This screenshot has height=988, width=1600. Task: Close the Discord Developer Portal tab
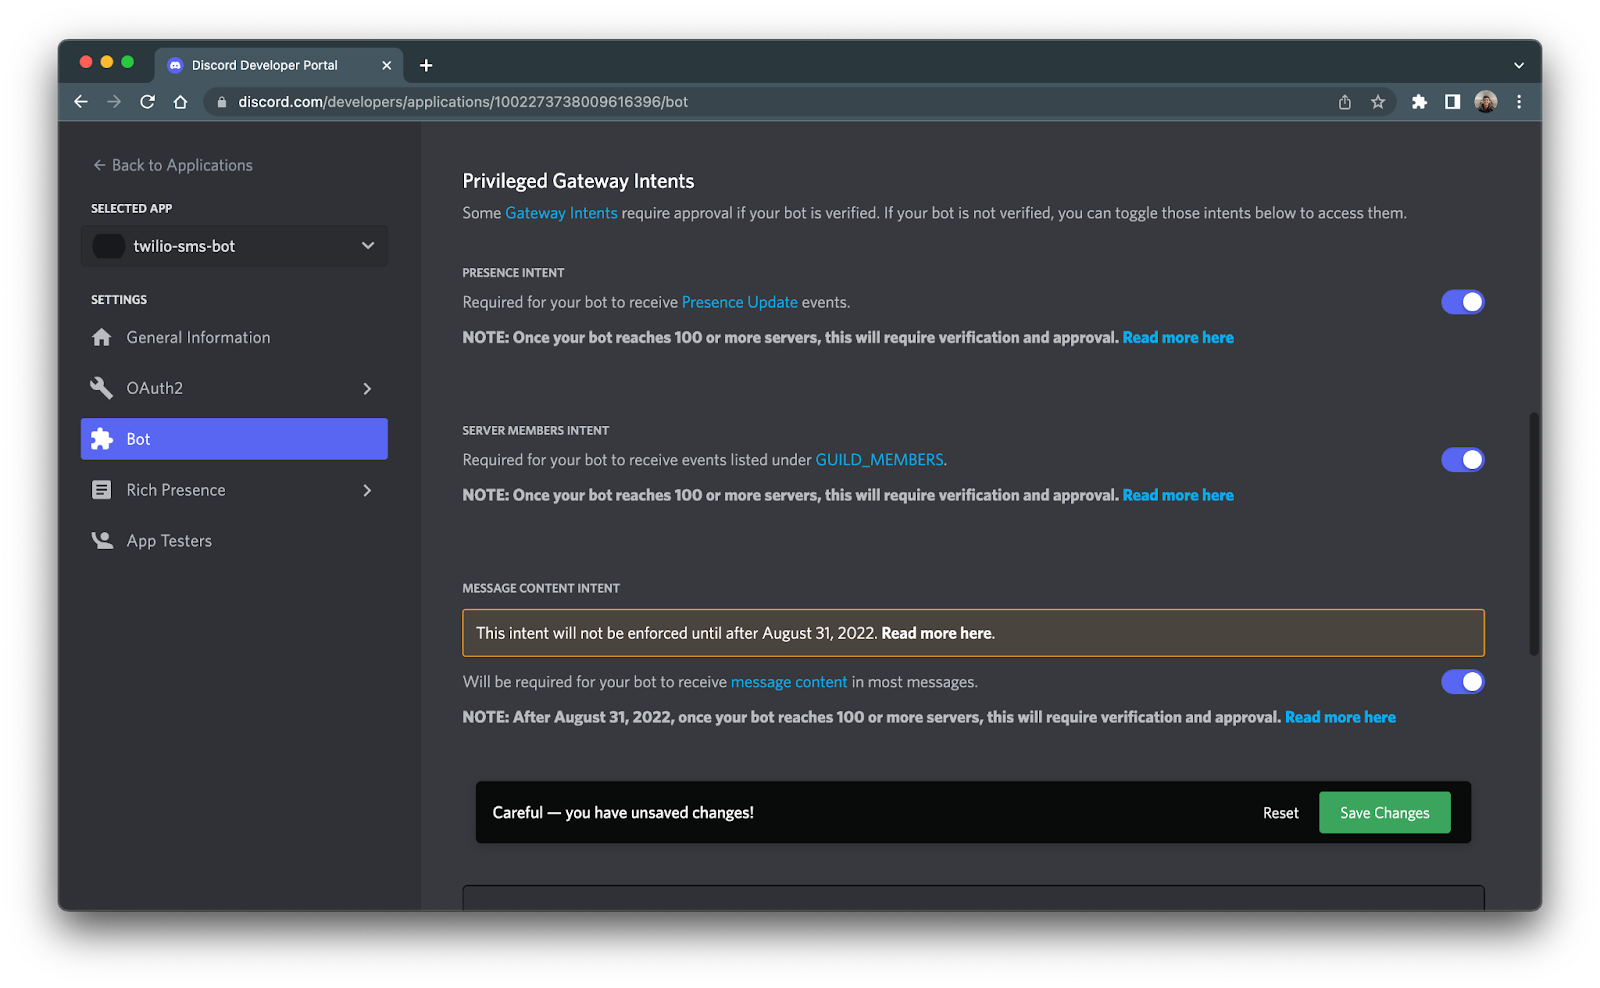click(386, 65)
